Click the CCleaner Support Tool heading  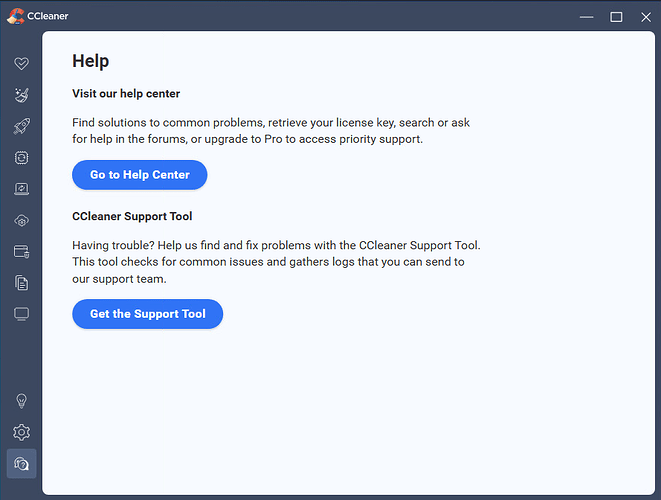tap(132, 216)
